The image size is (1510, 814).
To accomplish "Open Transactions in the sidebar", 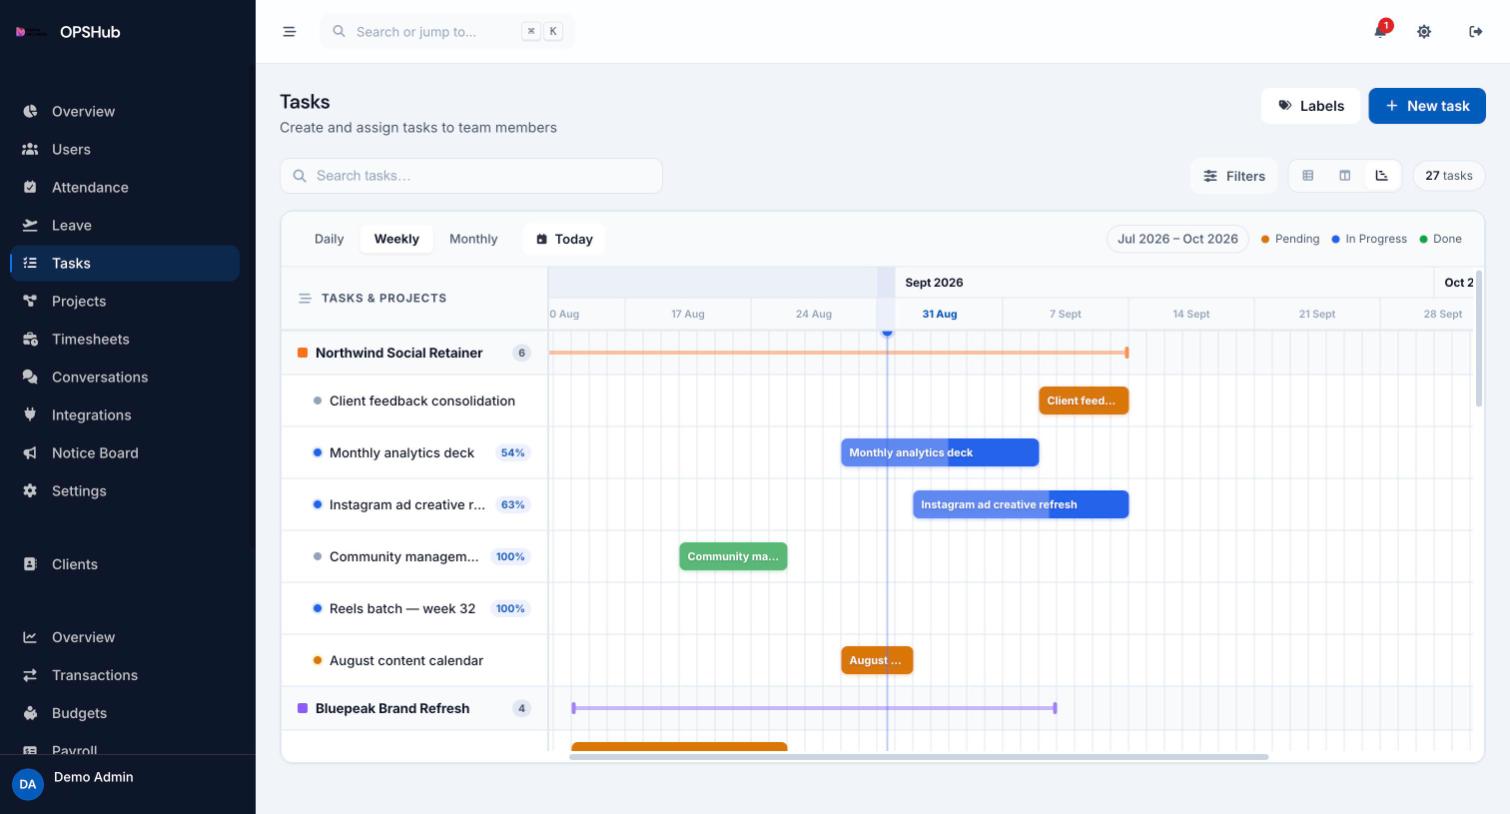I will (126, 675).
